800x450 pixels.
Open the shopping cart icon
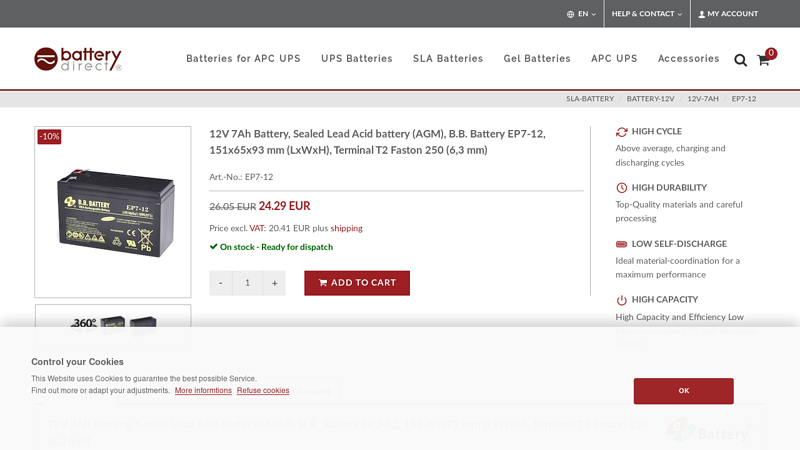(x=763, y=60)
